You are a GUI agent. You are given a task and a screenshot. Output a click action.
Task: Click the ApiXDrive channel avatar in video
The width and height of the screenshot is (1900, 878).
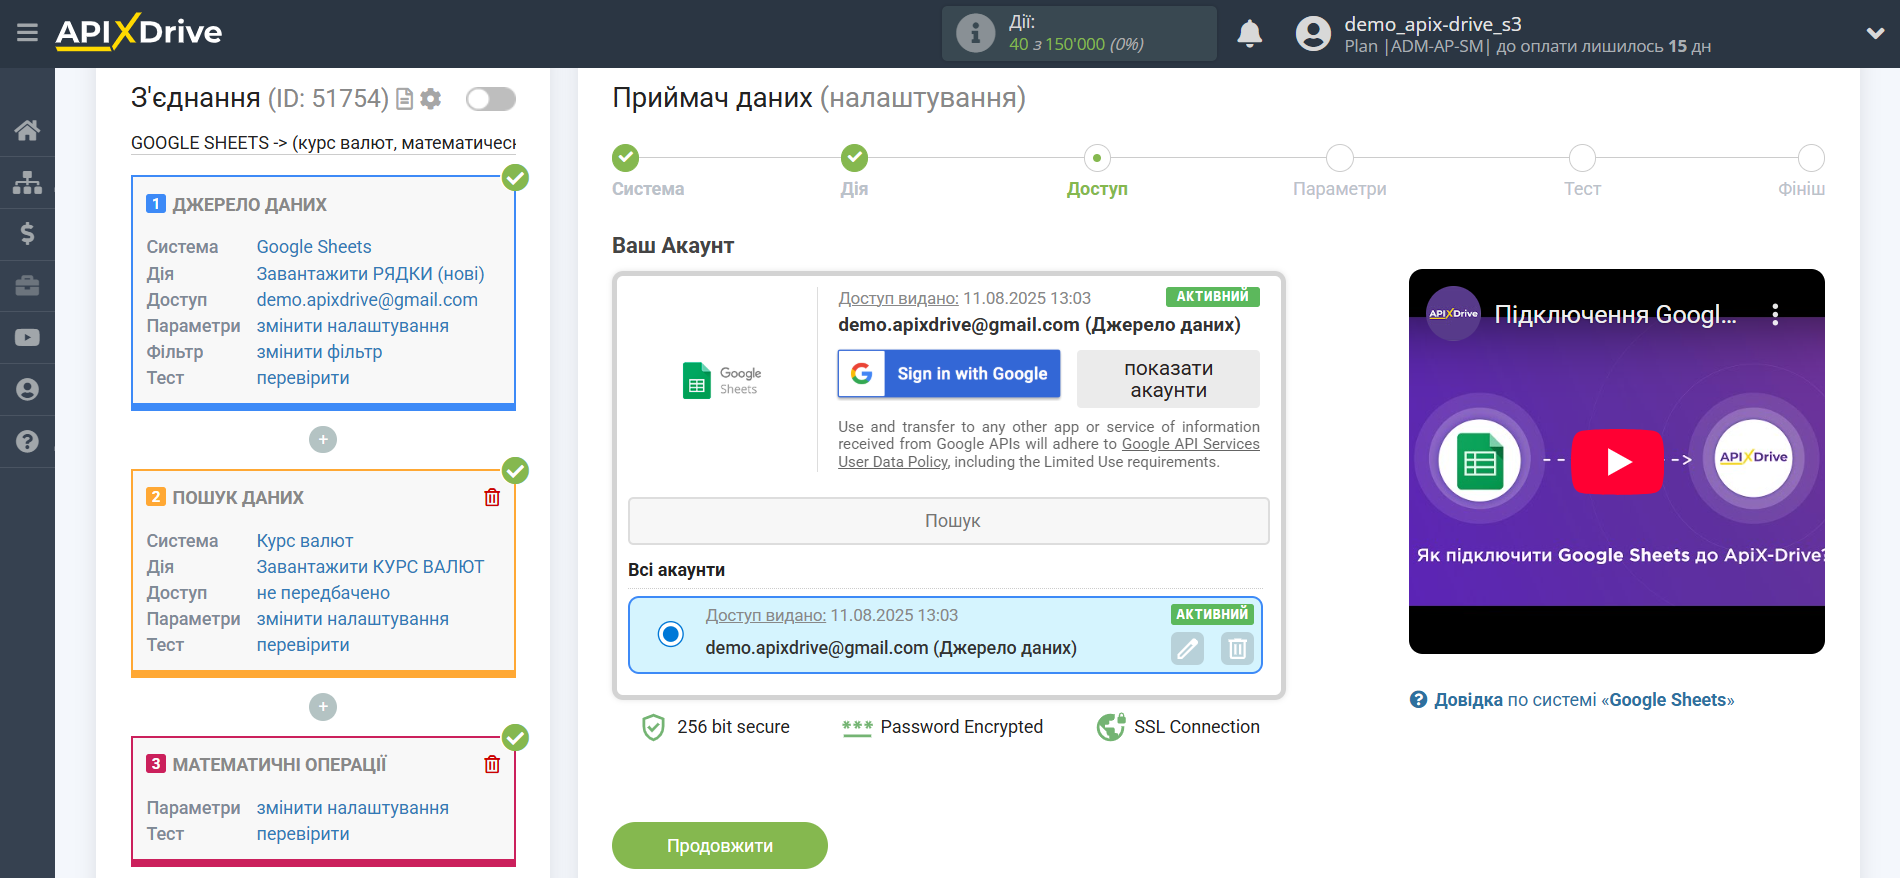click(x=1453, y=314)
